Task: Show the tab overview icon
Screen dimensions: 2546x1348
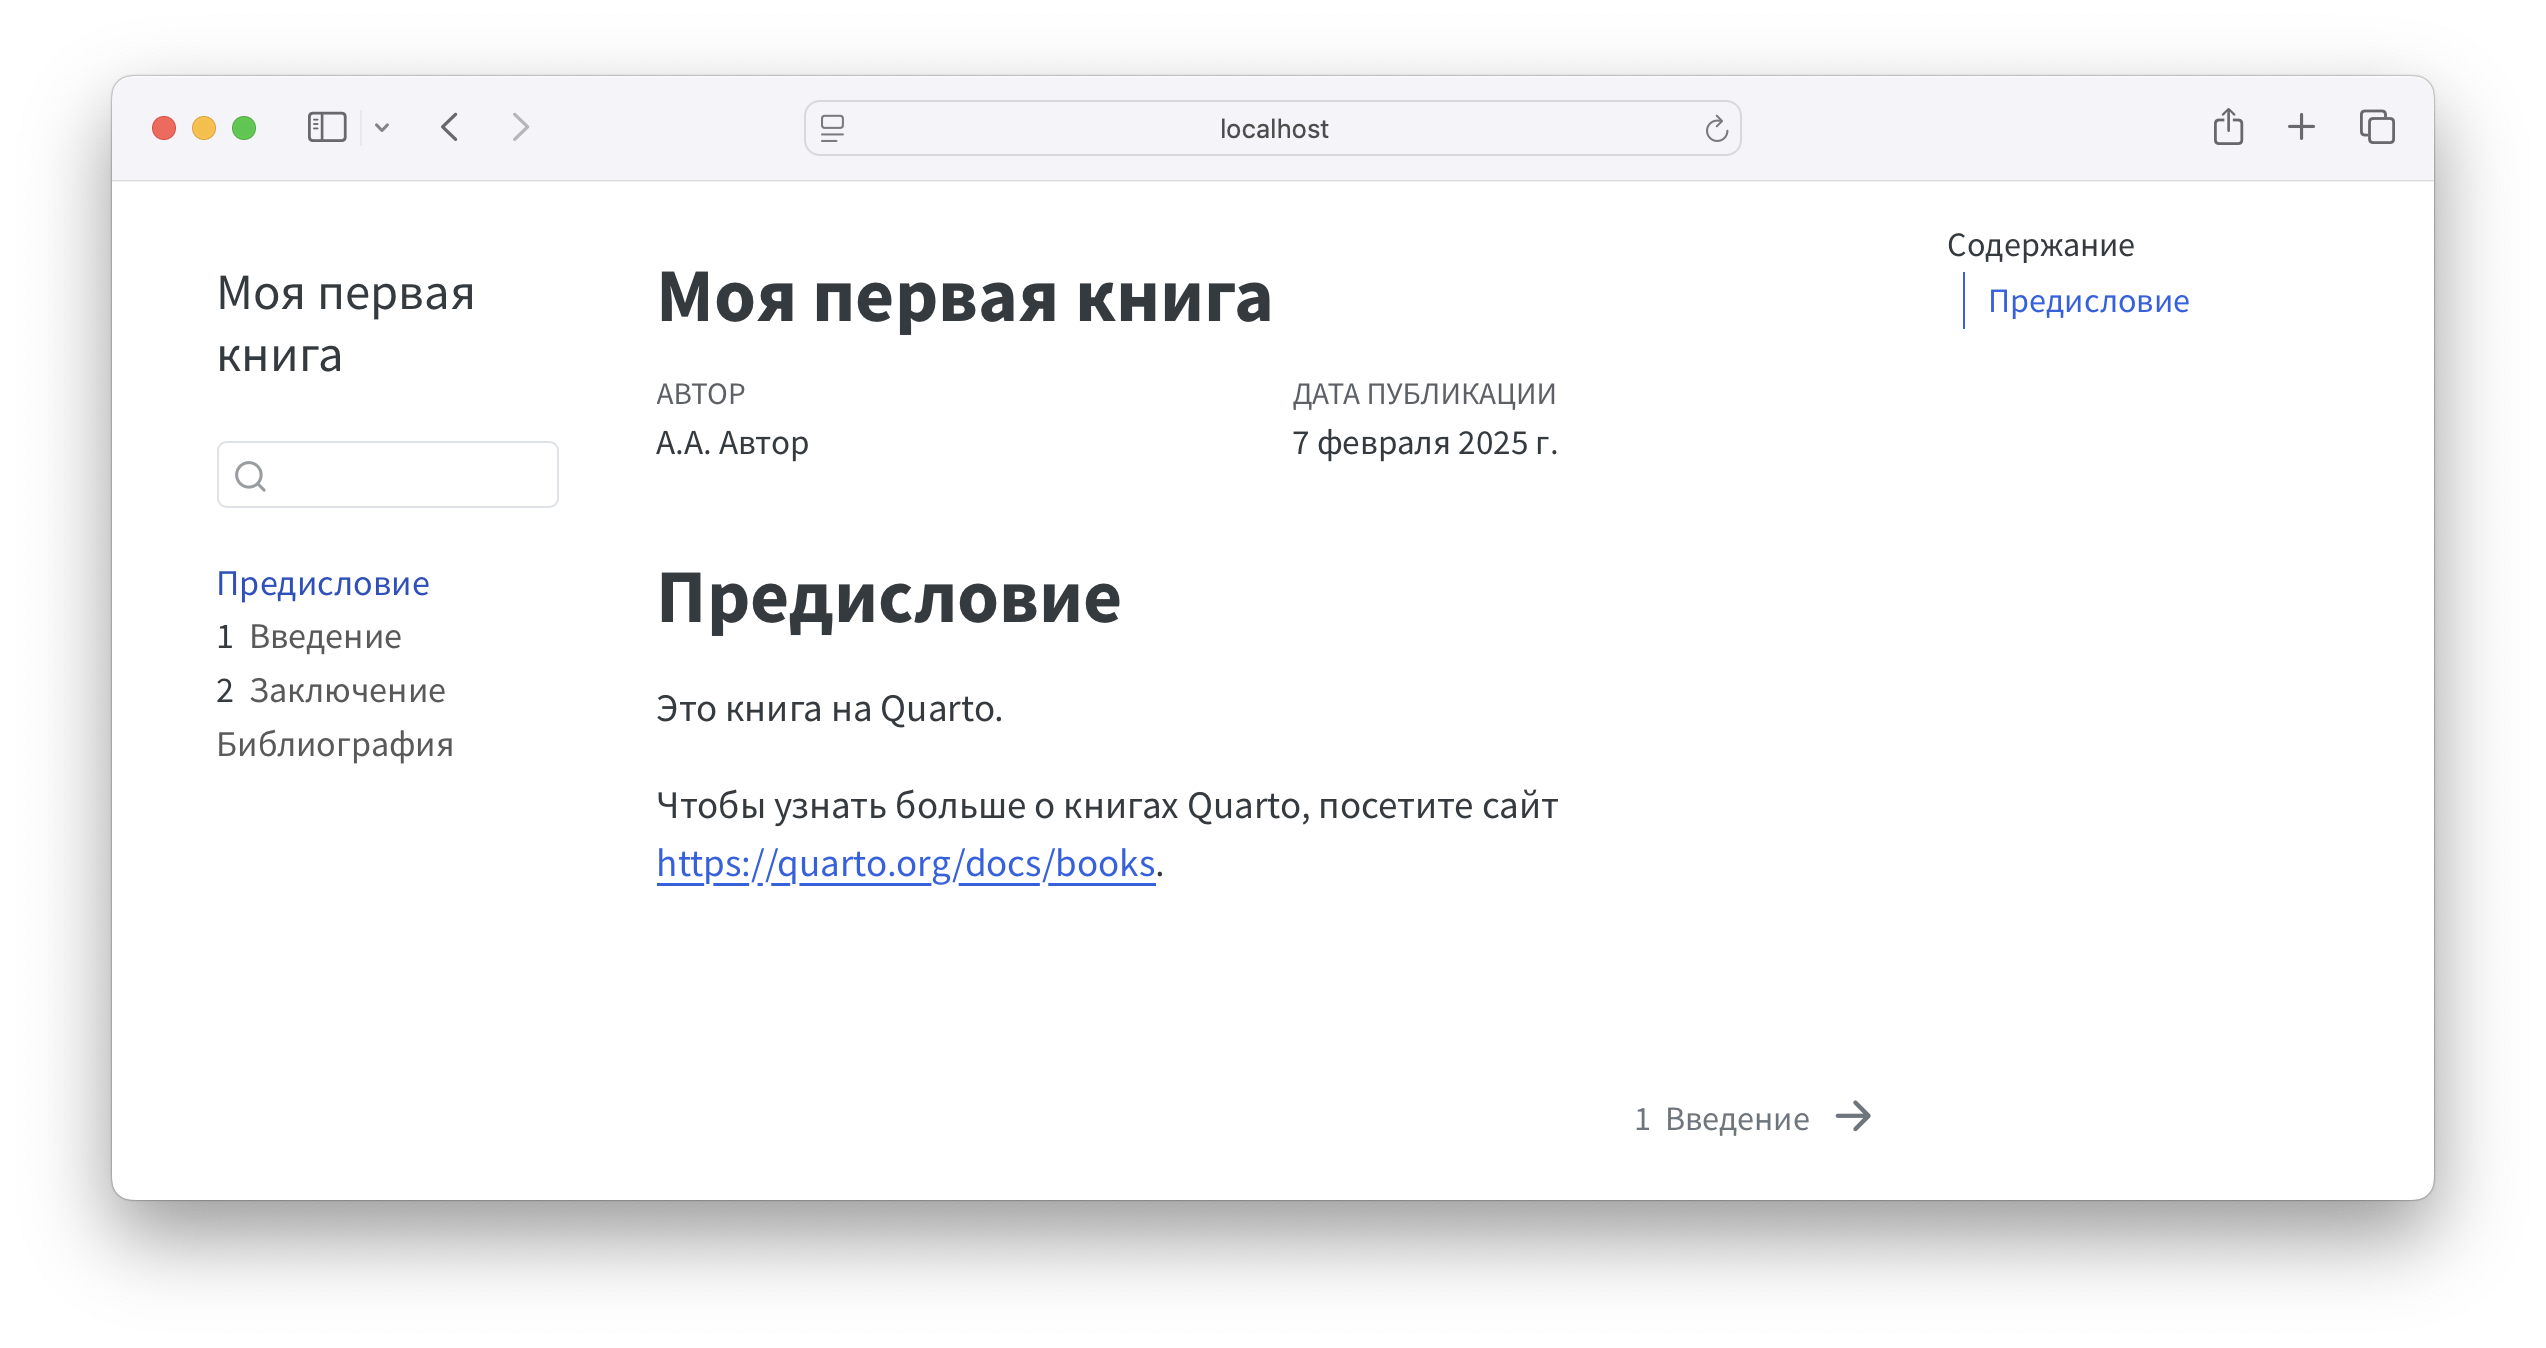Action: pyautogui.click(x=2377, y=127)
